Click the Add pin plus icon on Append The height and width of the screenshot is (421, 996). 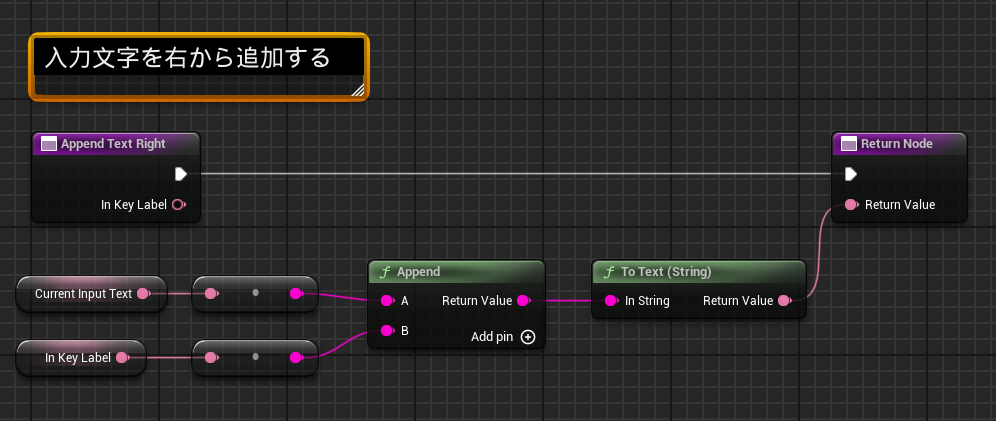[x=528, y=337]
